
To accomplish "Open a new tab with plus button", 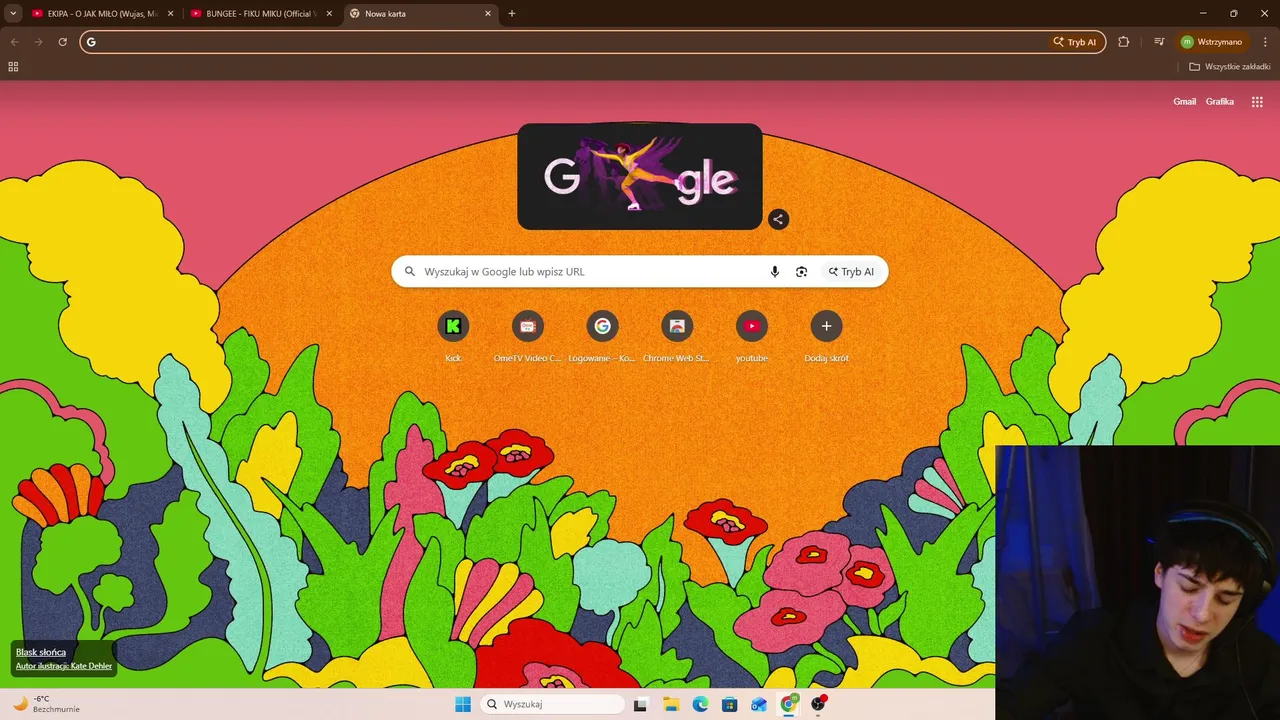I will [512, 14].
